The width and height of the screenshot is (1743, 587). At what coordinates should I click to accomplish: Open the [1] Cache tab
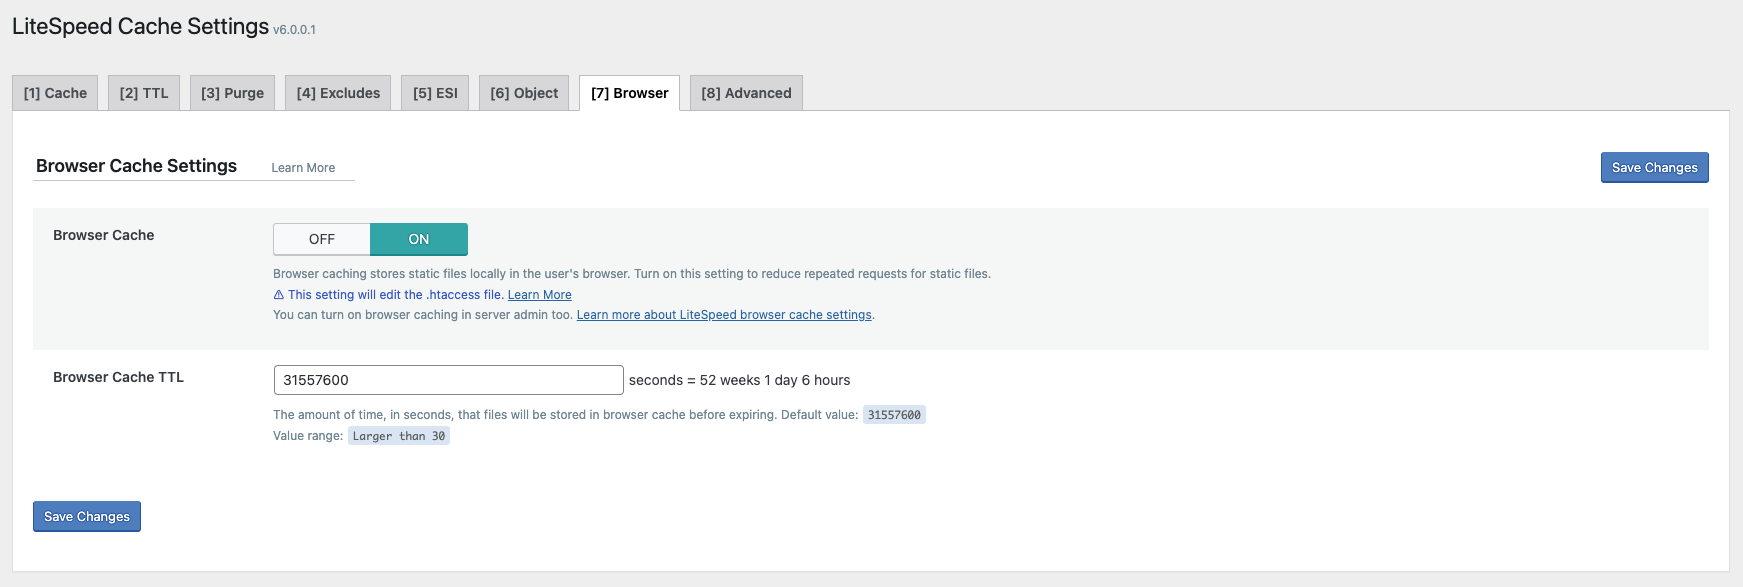[55, 93]
